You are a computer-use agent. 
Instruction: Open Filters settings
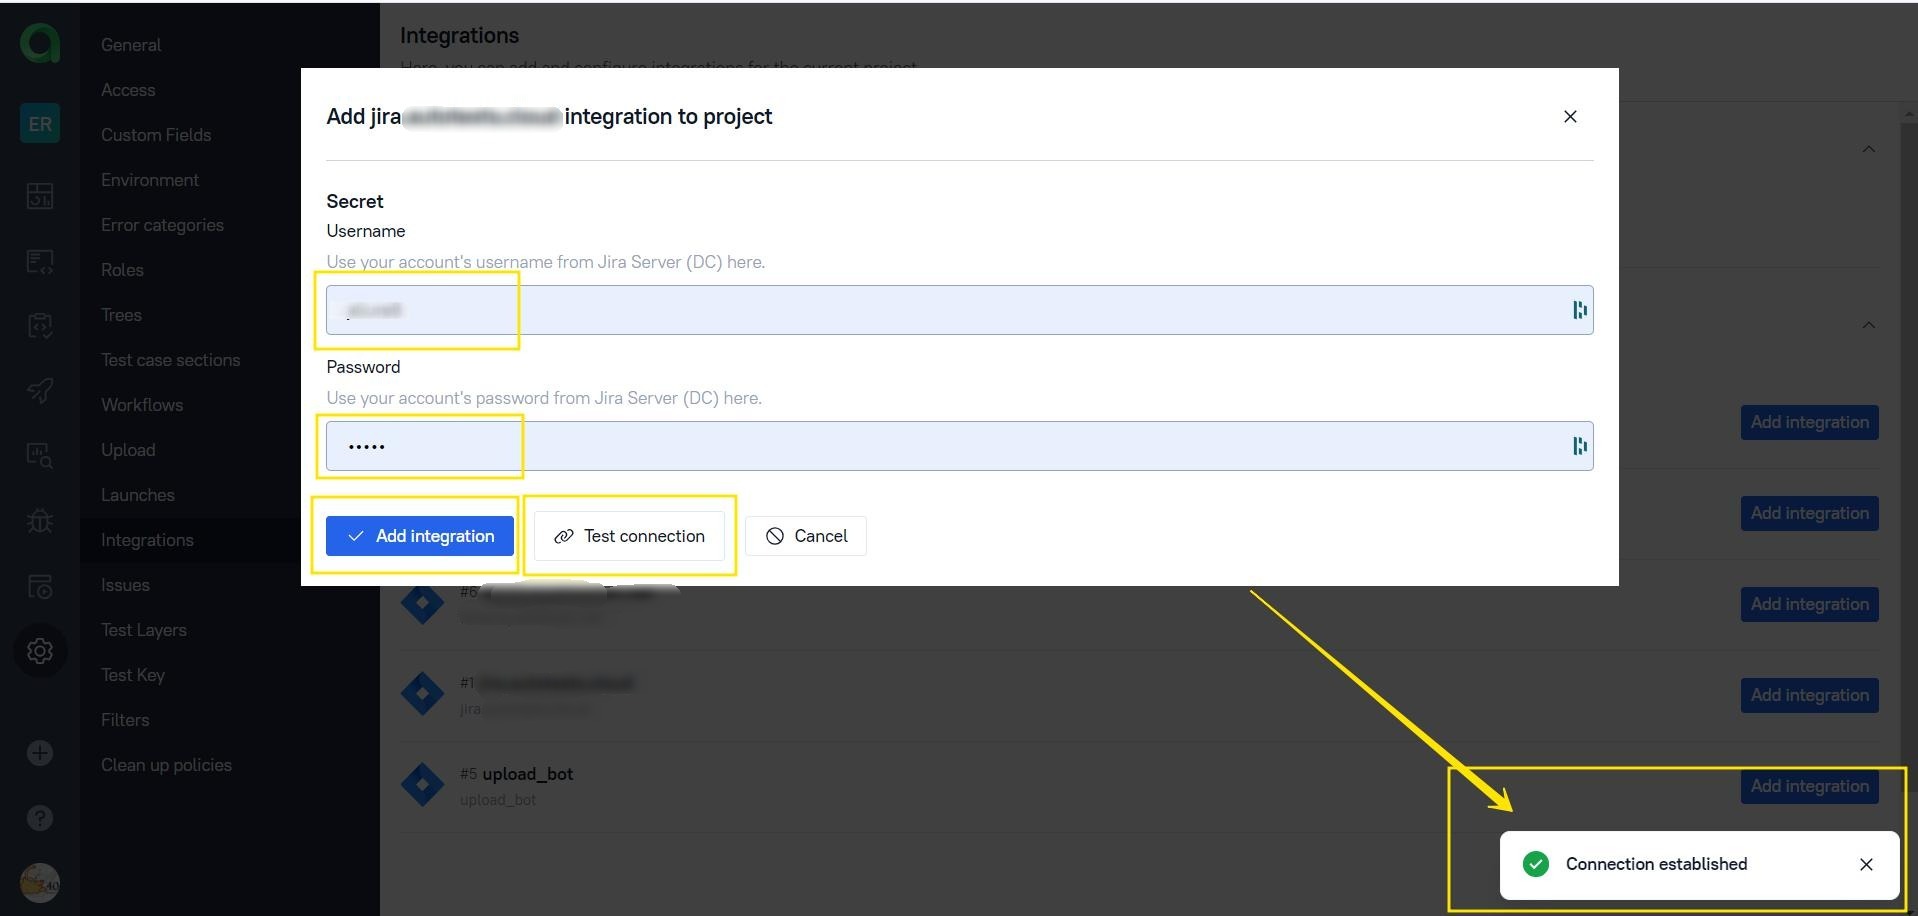point(125,720)
